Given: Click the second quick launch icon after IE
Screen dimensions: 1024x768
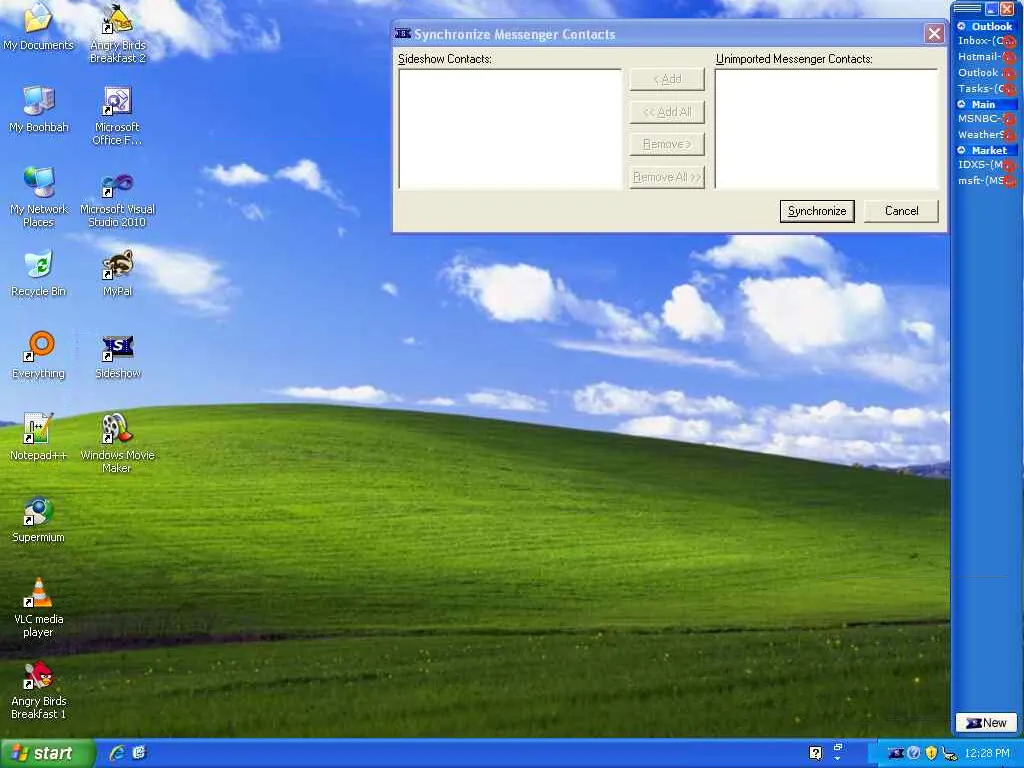Looking at the screenshot, I should pyautogui.click(x=139, y=752).
